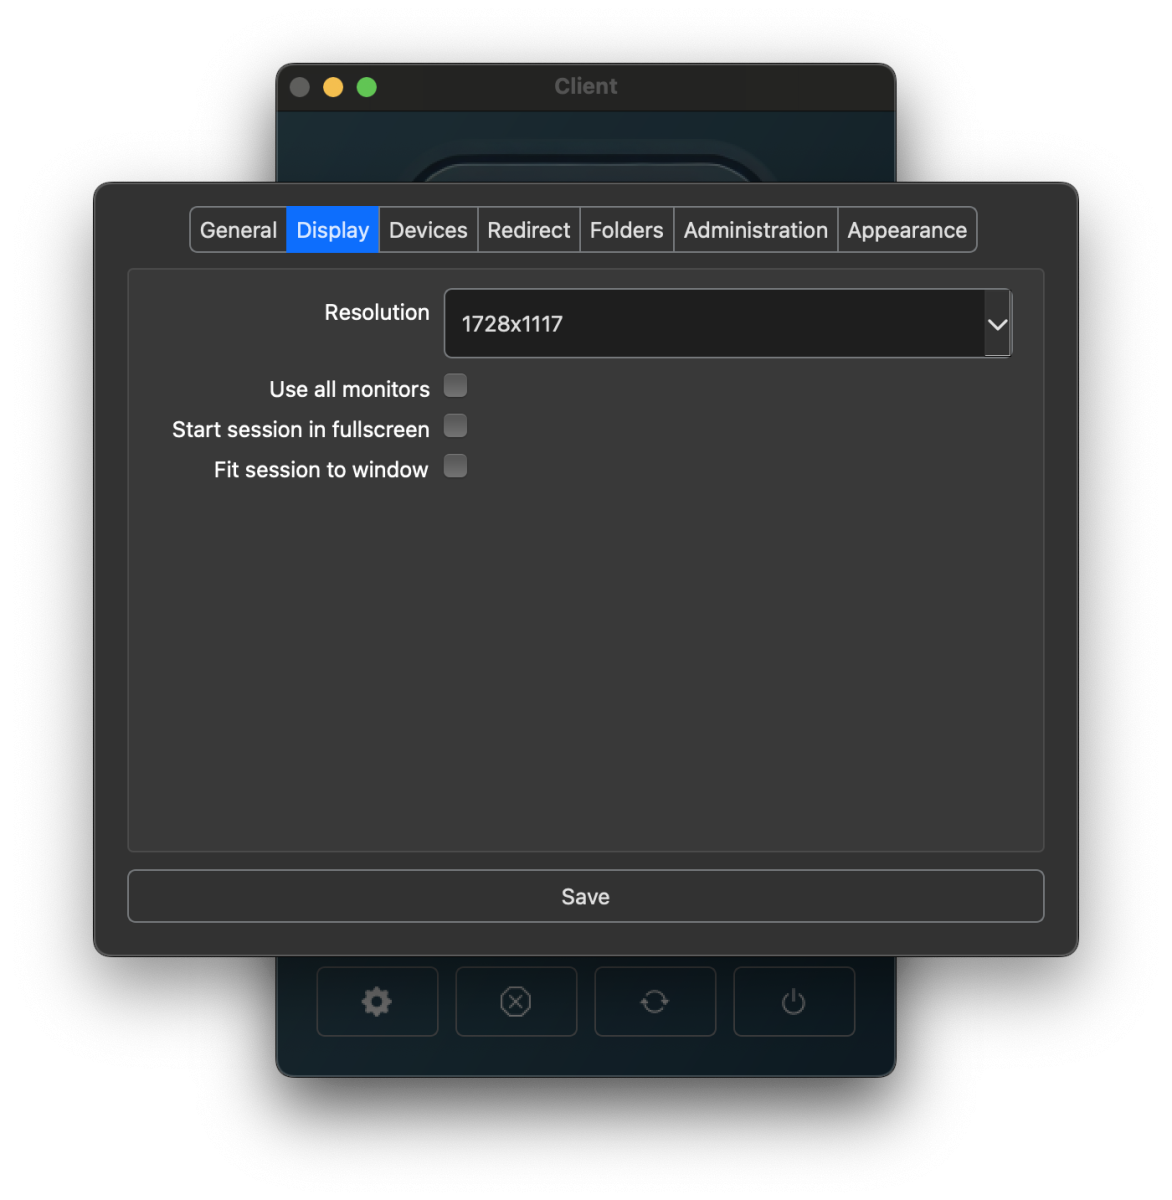Enable the Use all monitors checkbox

pos(456,386)
